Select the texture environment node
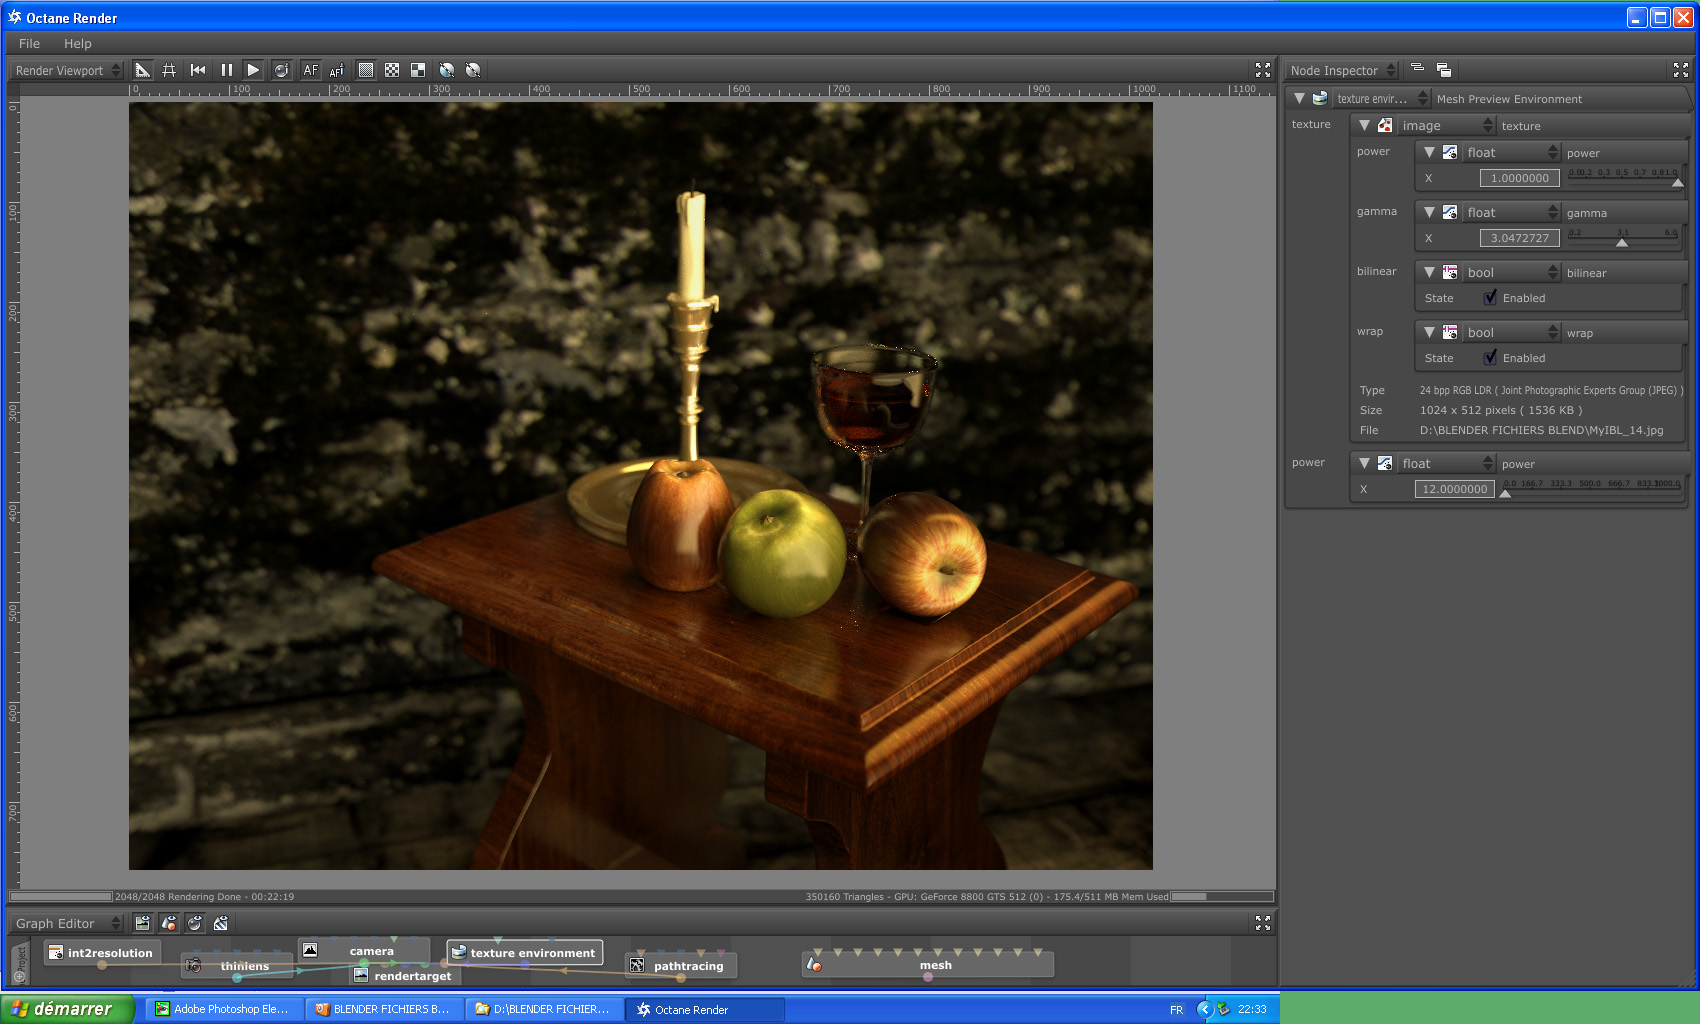Viewport: 1700px width, 1024px height. pos(525,953)
